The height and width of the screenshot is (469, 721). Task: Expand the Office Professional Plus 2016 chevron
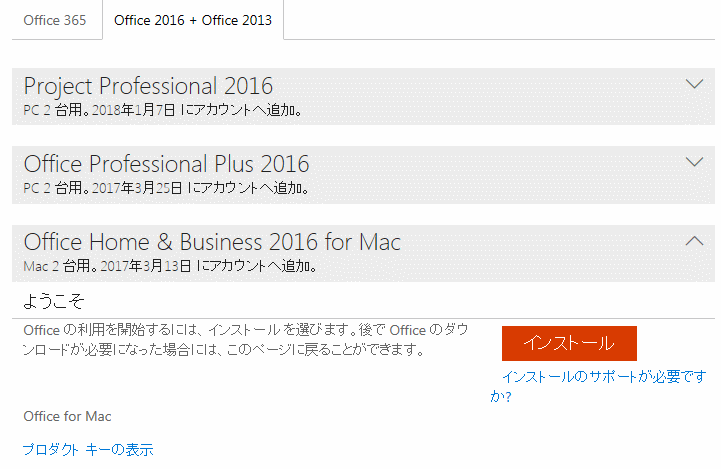694,162
